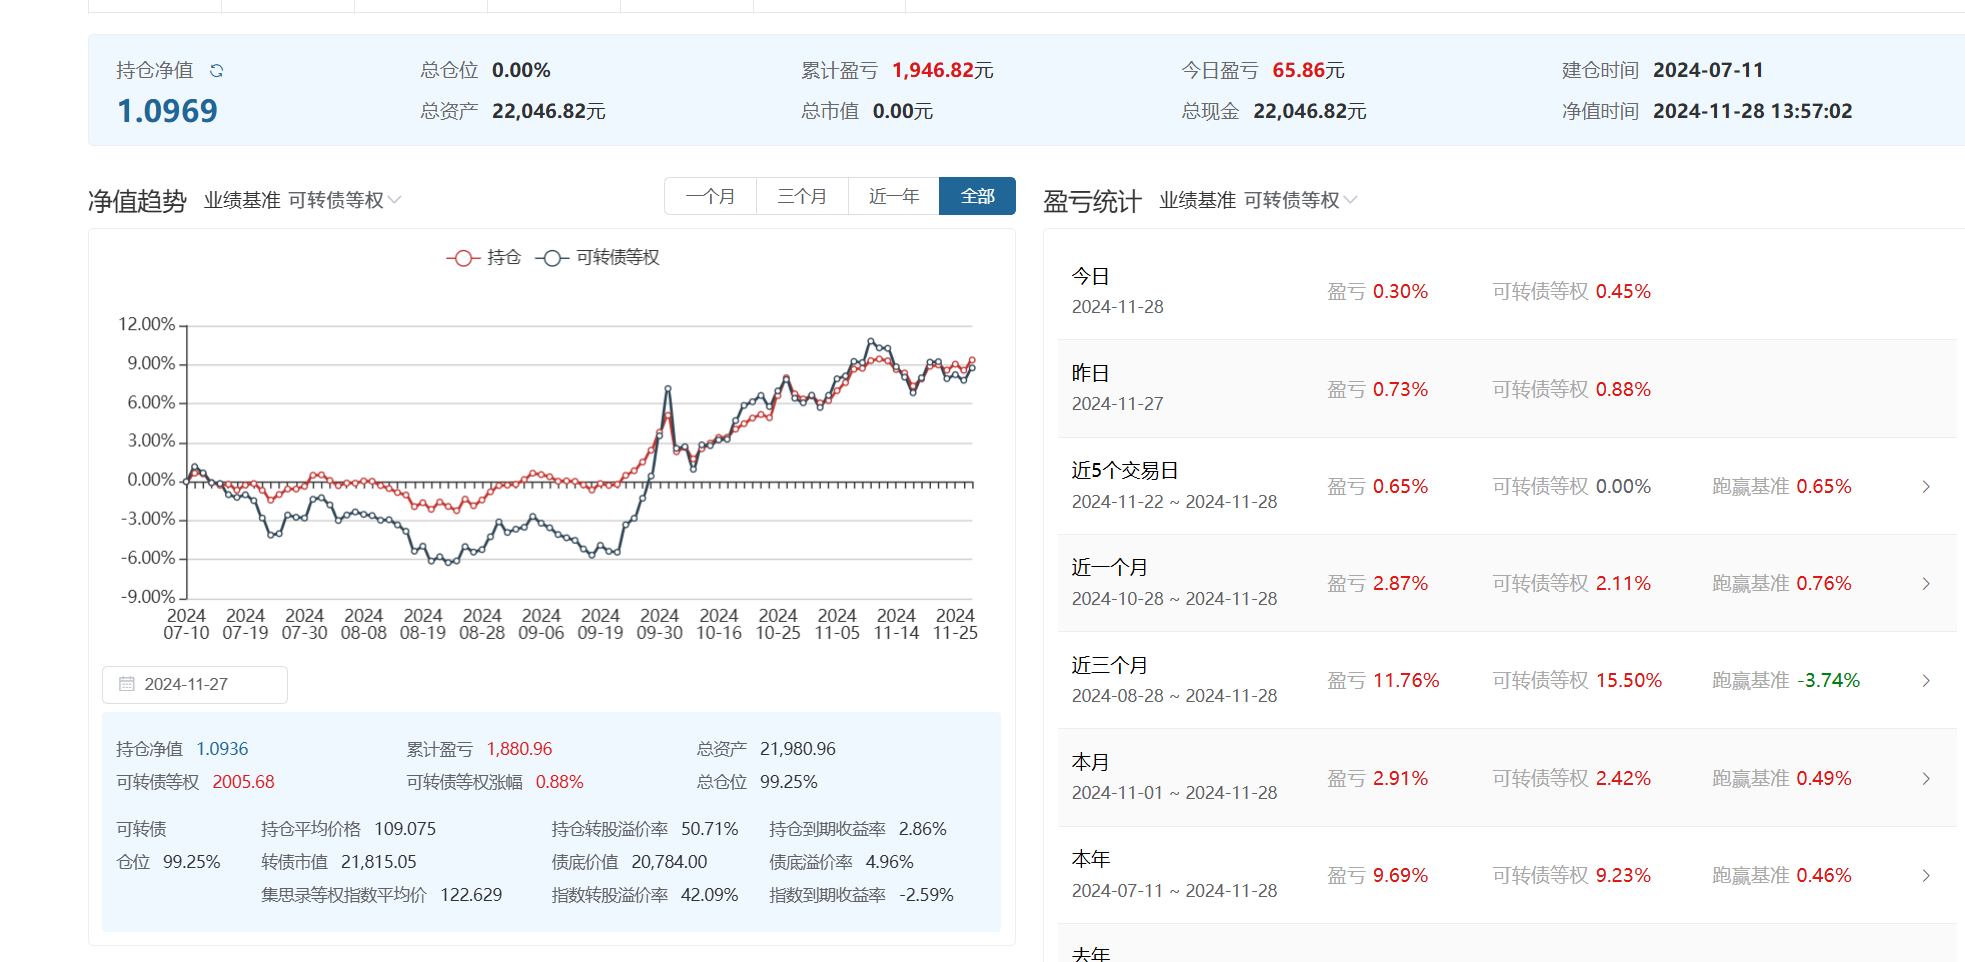The height and width of the screenshot is (962, 1965).
Task: Open the arrow for 本年 row
Action: 1926,876
